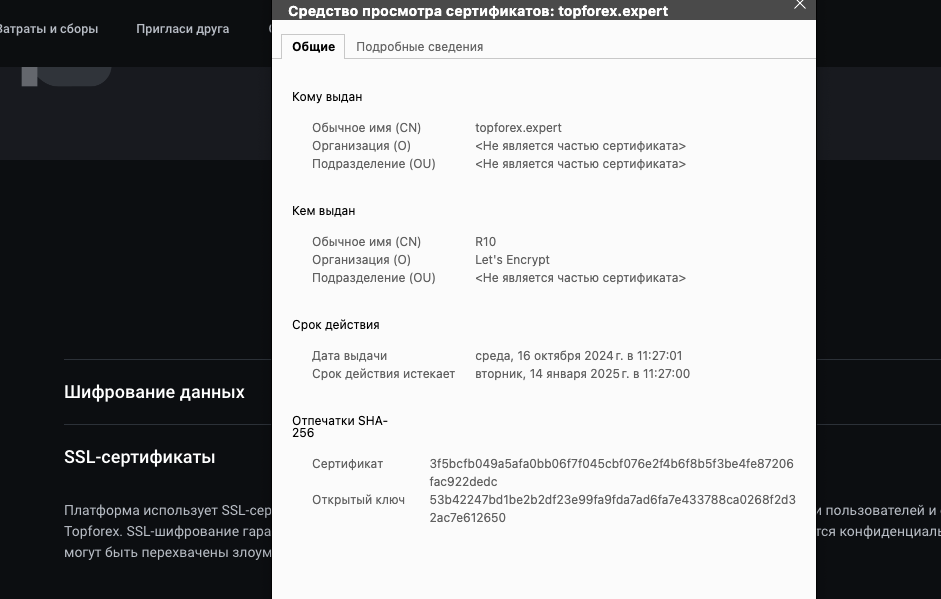This screenshot has width=941, height=599.
Task: Open the Пригласи друга menu item
Action: (x=183, y=29)
